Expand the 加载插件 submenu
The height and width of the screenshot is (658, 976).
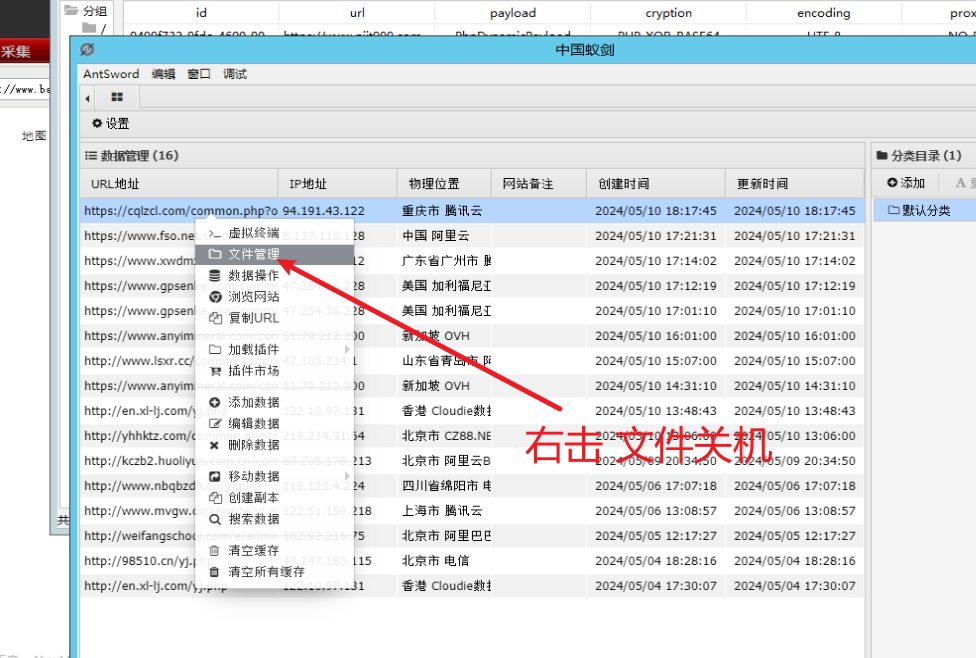click(253, 350)
